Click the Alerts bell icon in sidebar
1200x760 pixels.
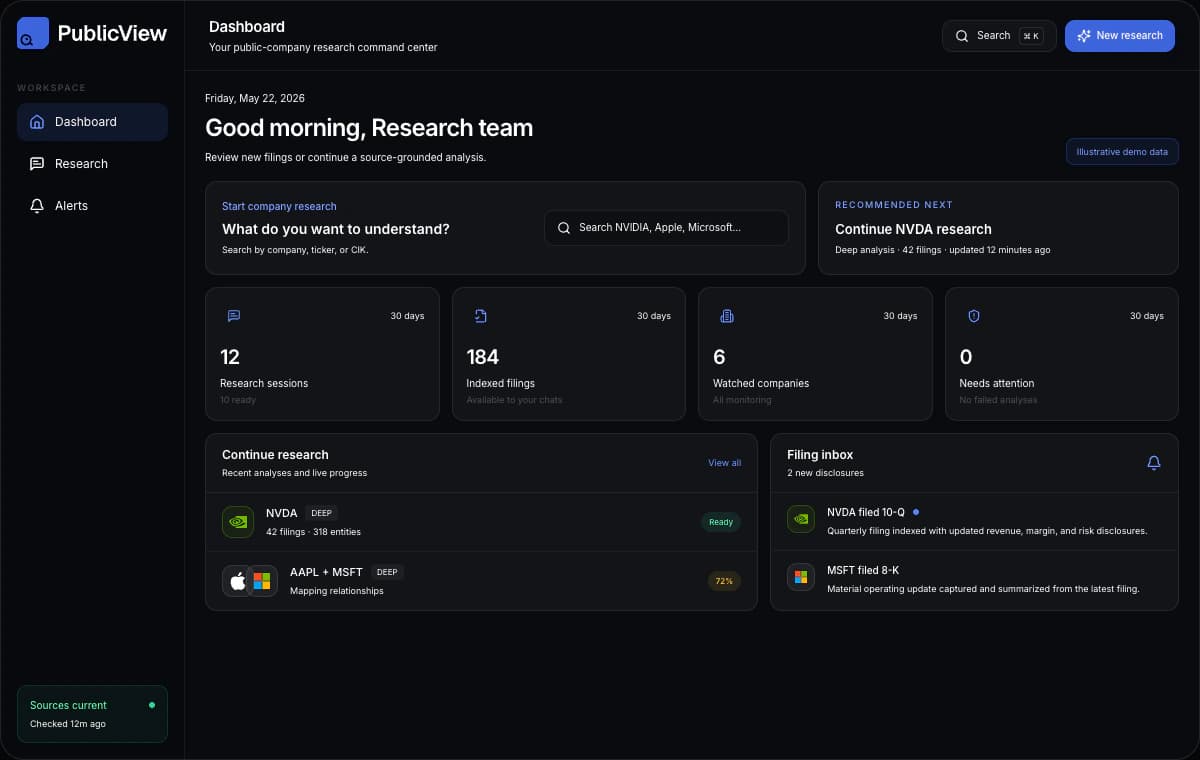tap(37, 206)
